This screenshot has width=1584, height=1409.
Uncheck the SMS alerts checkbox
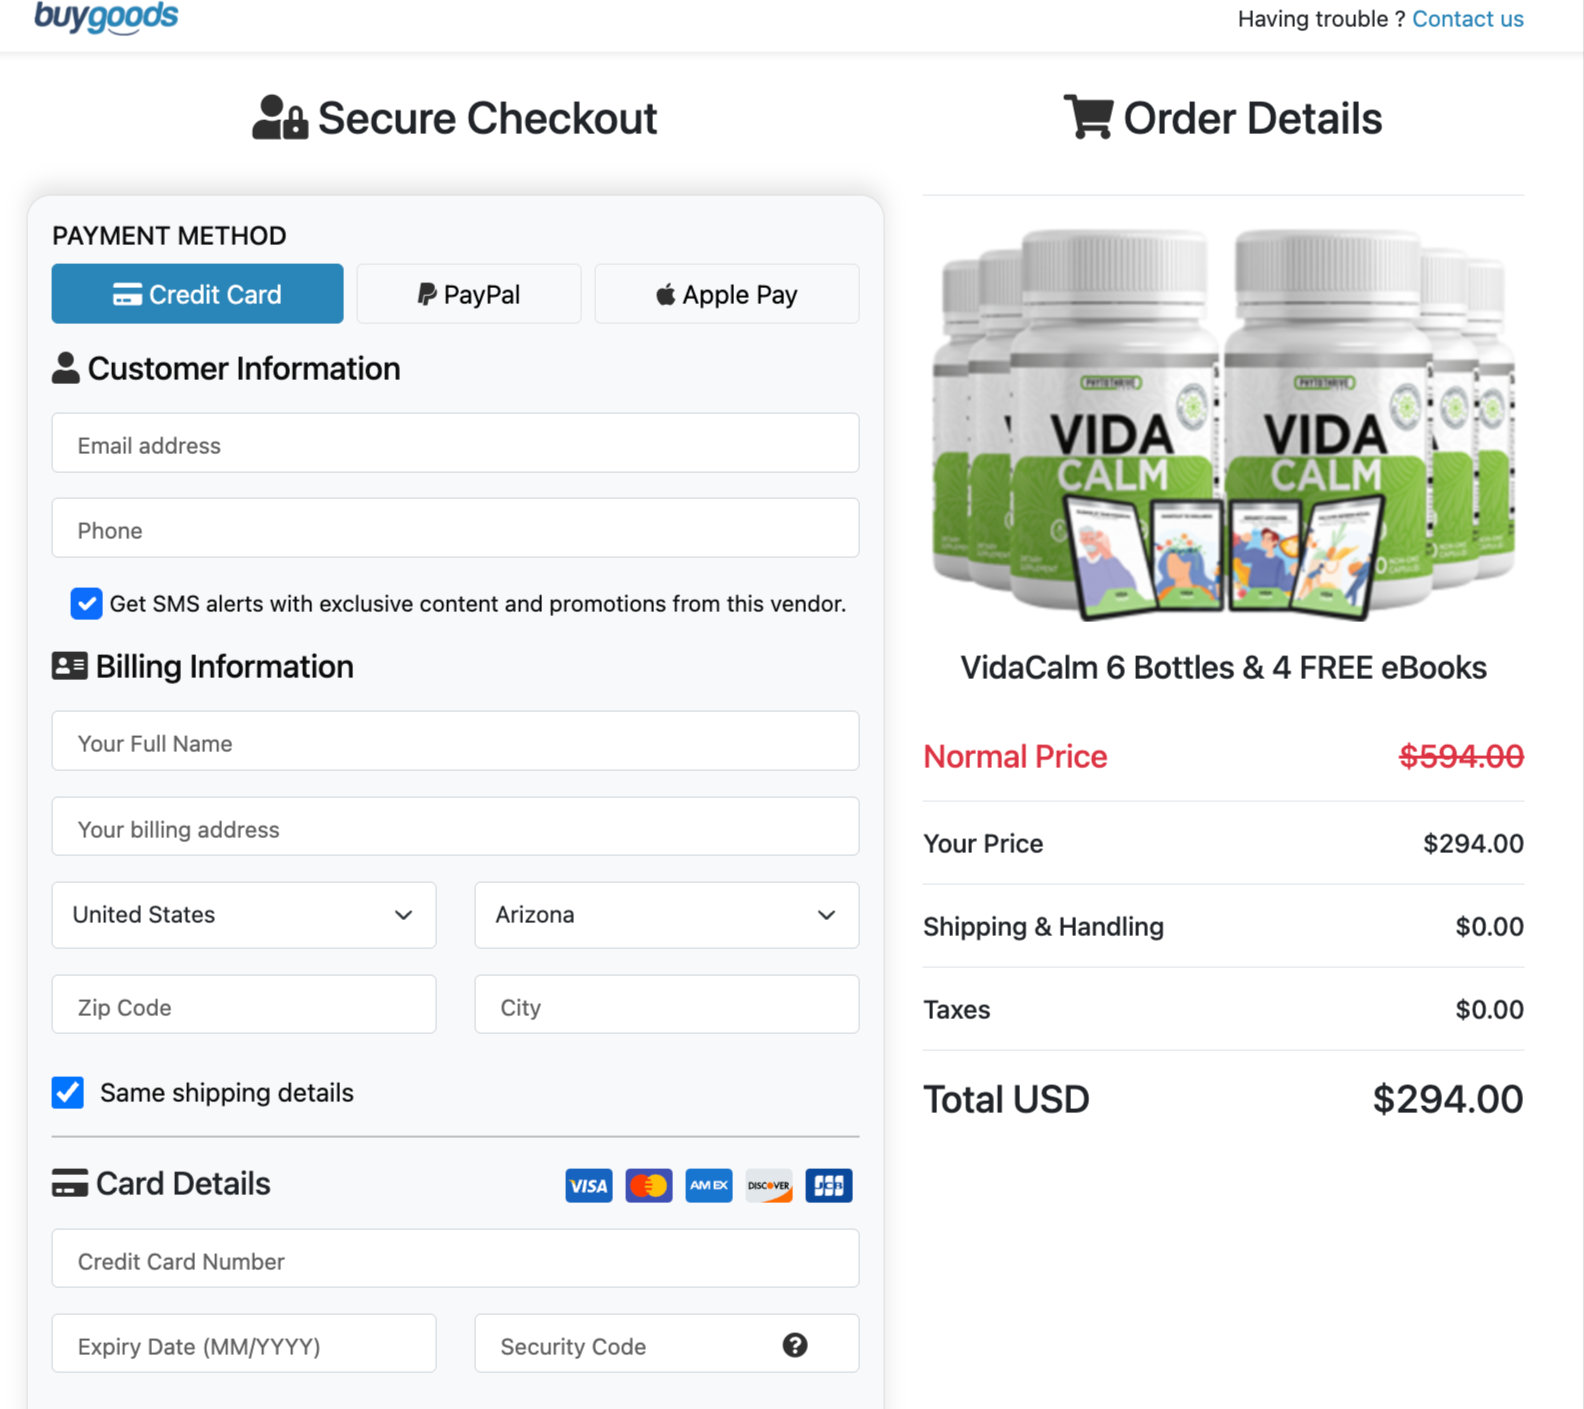pos(86,604)
